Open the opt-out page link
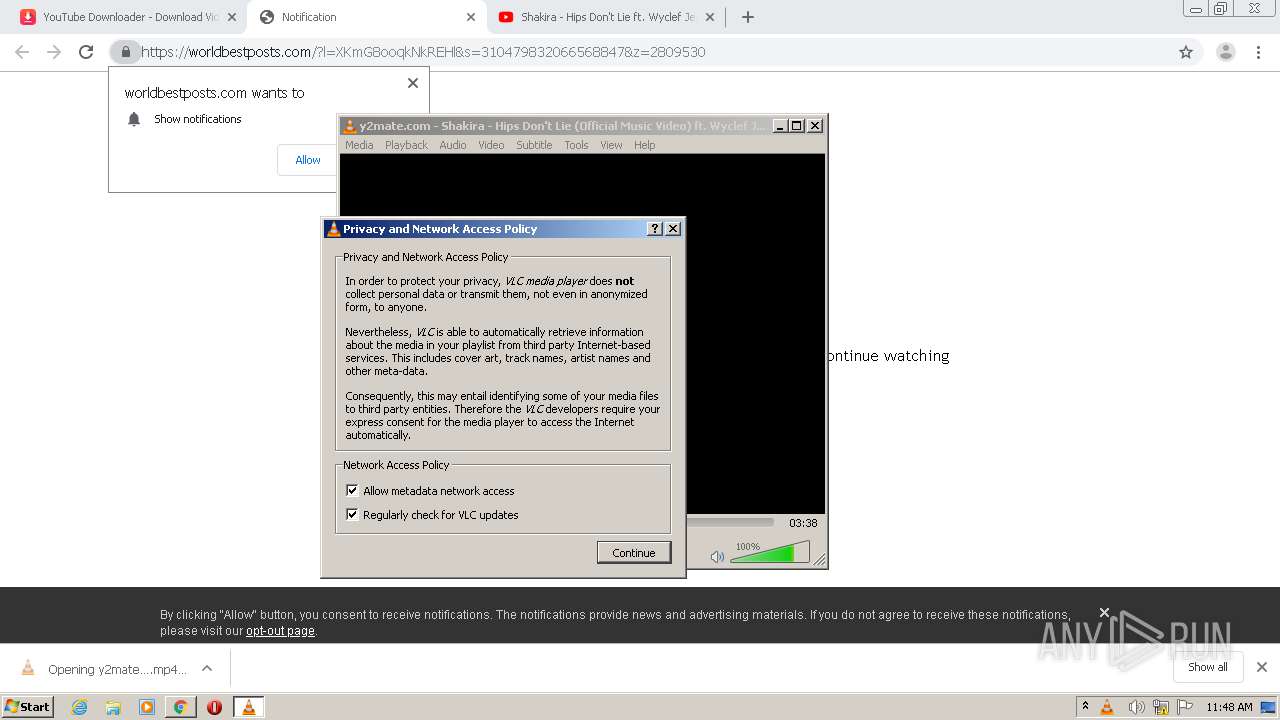This screenshot has height=720, width=1280. [280, 631]
